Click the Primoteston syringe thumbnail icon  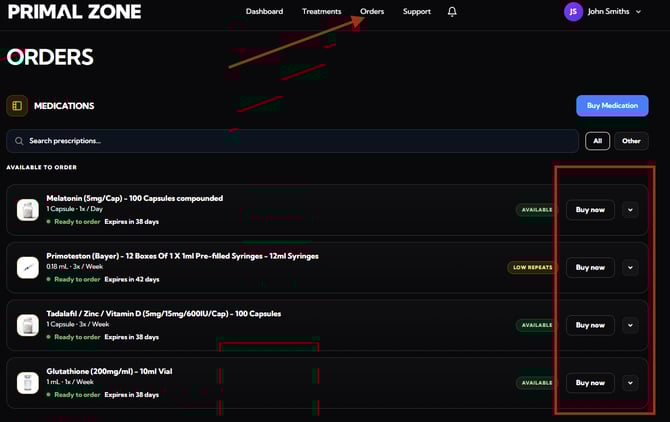click(28, 267)
